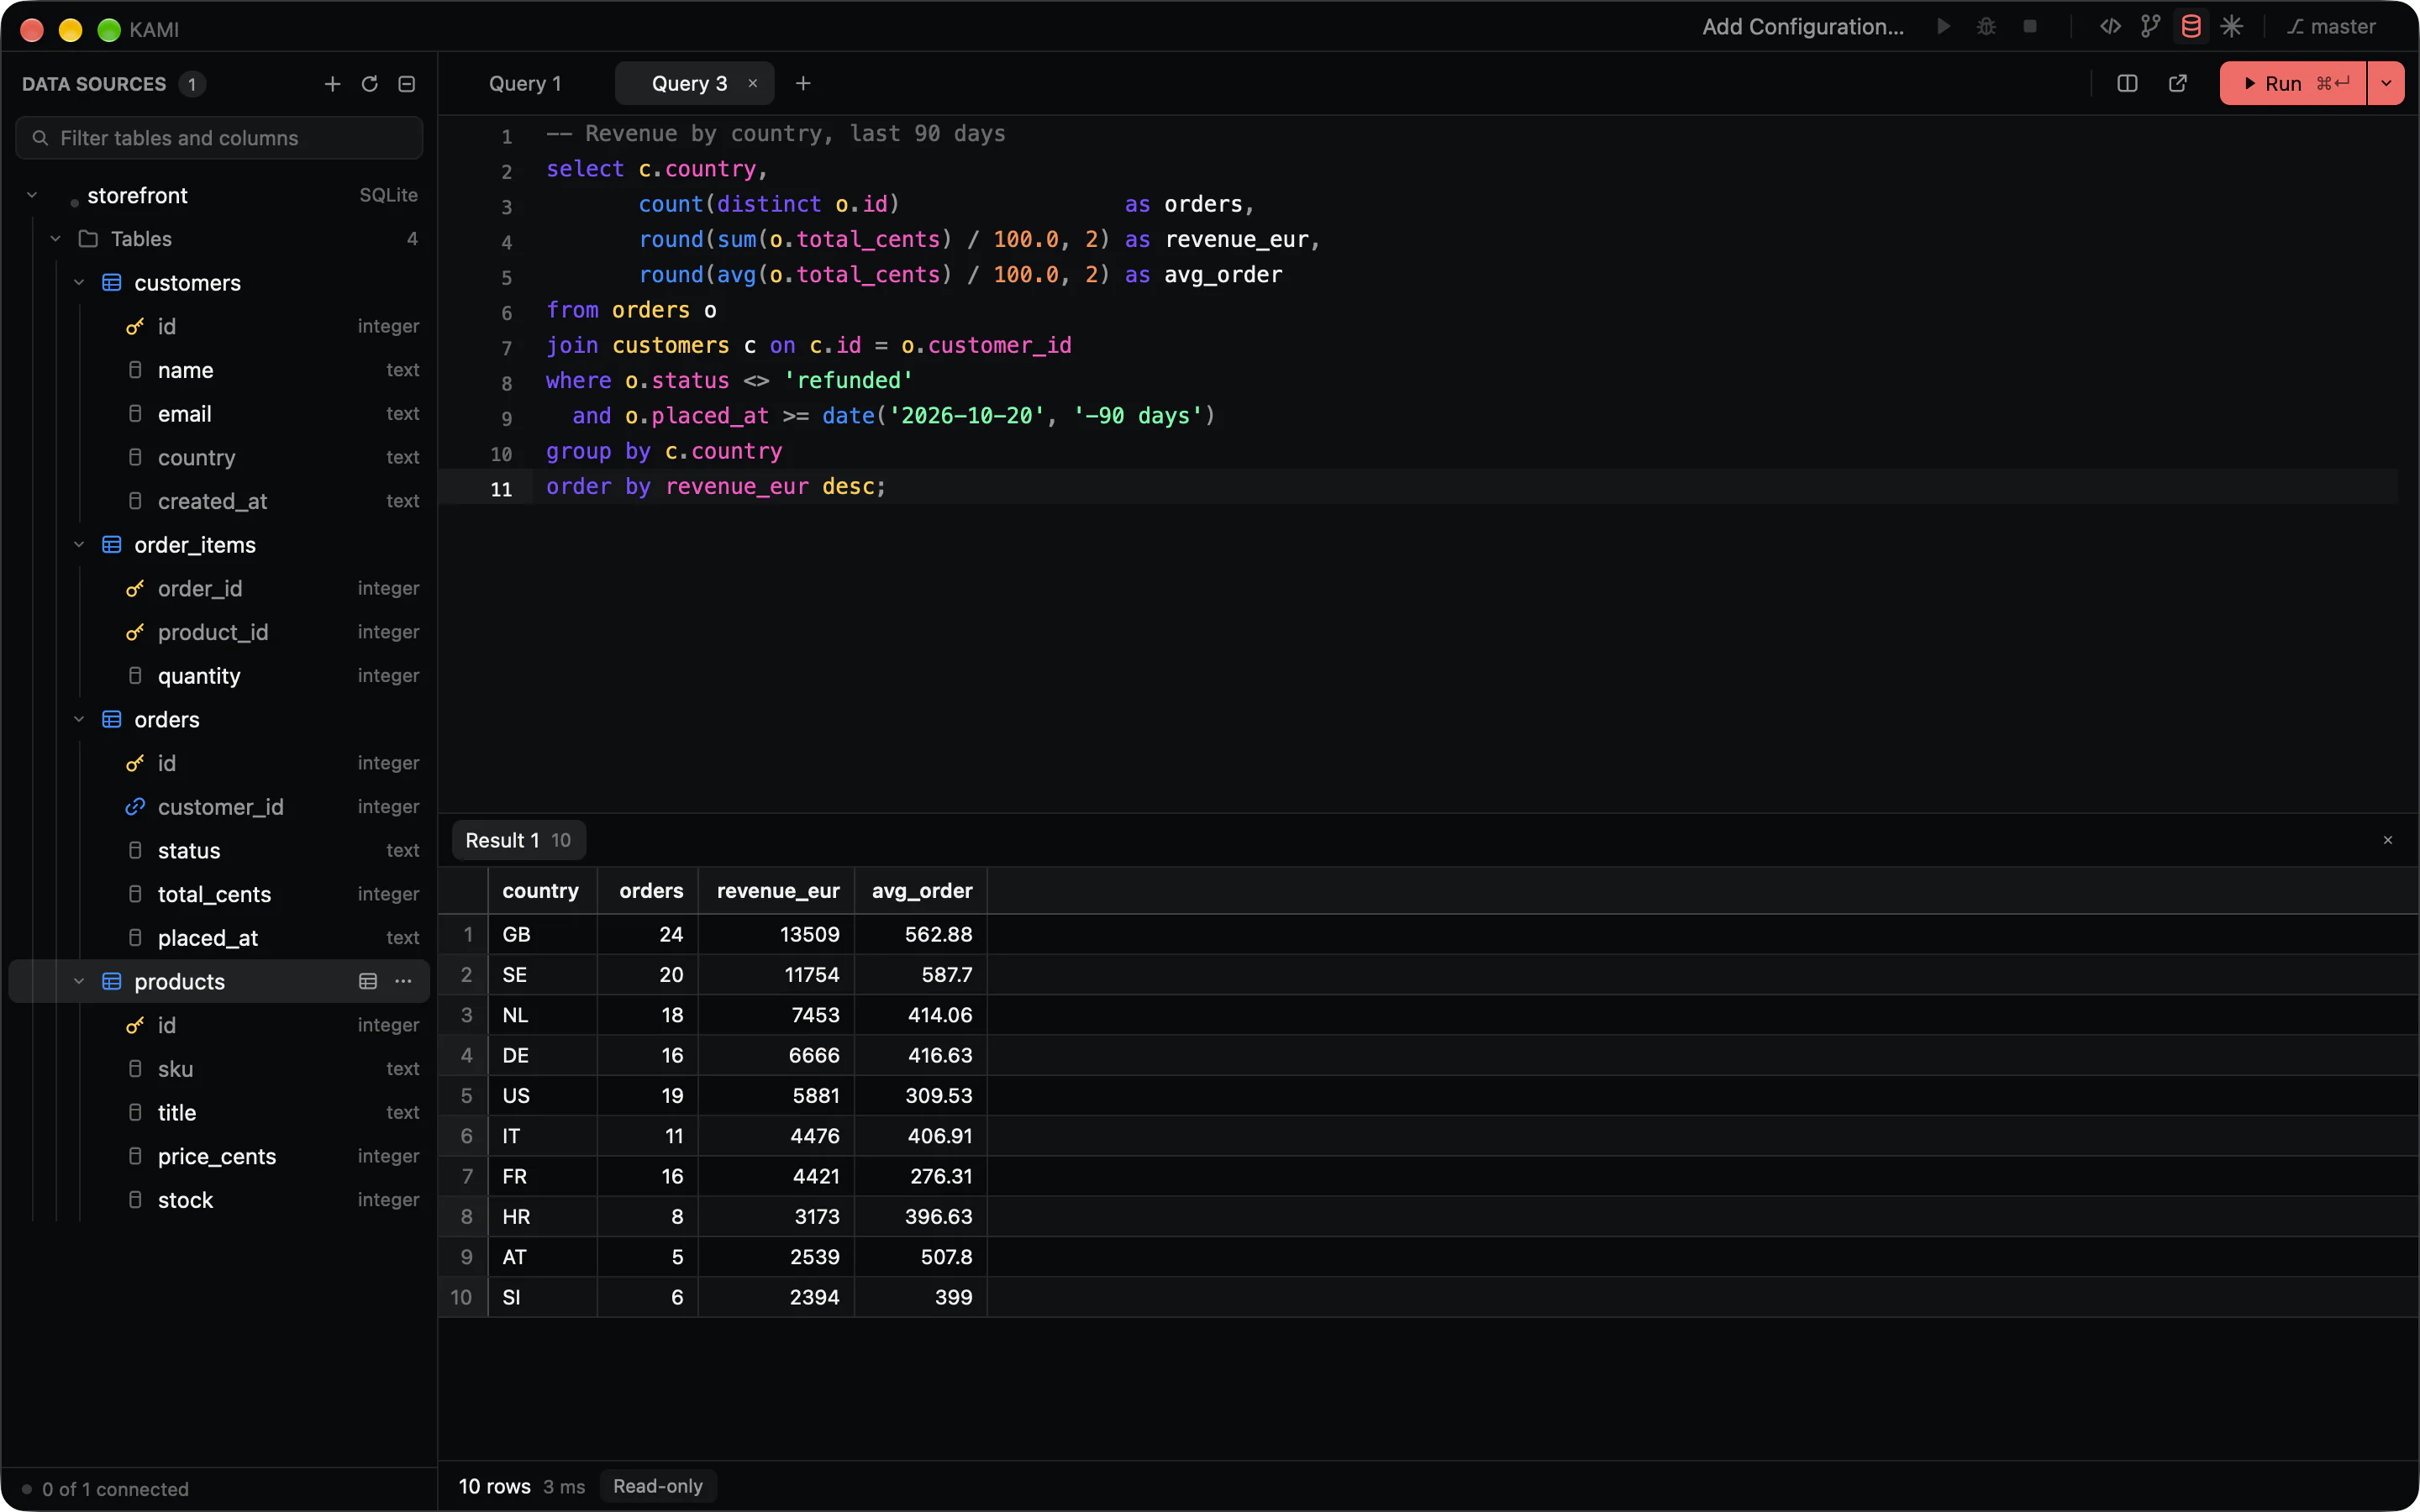
Task: Open table view icon on products
Action: click(368, 981)
